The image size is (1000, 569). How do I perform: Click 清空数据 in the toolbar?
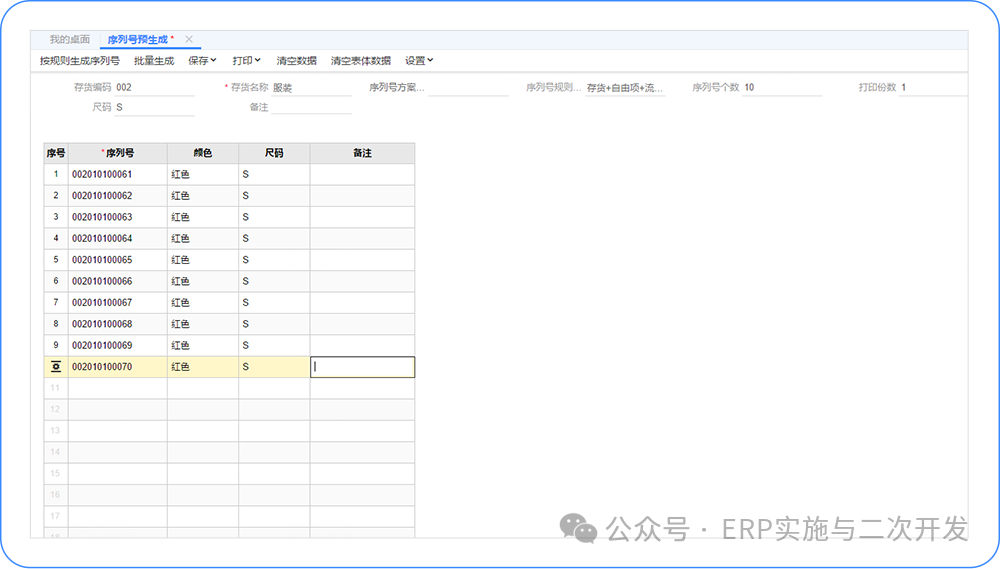click(296, 61)
